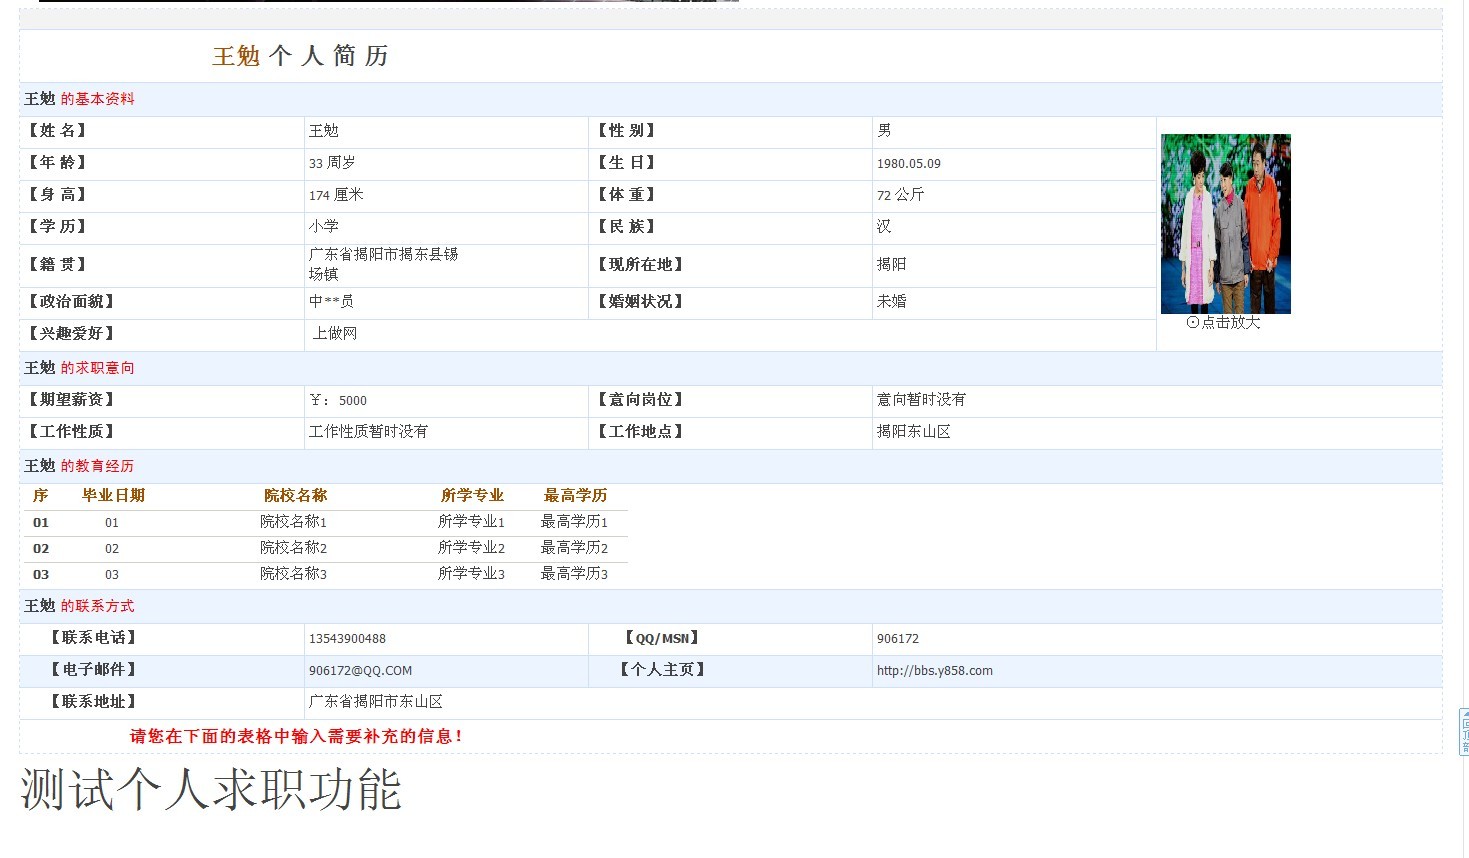Click the expected salary value 5000
This screenshot has width=1469, height=858.
coord(352,401)
